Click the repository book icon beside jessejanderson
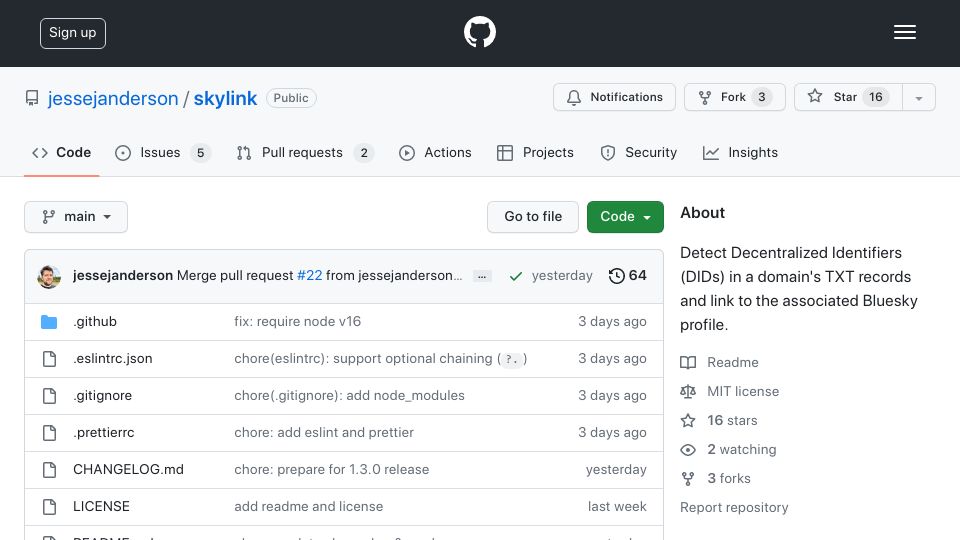The height and width of the screenshot is (540, 960). [32, 98]
